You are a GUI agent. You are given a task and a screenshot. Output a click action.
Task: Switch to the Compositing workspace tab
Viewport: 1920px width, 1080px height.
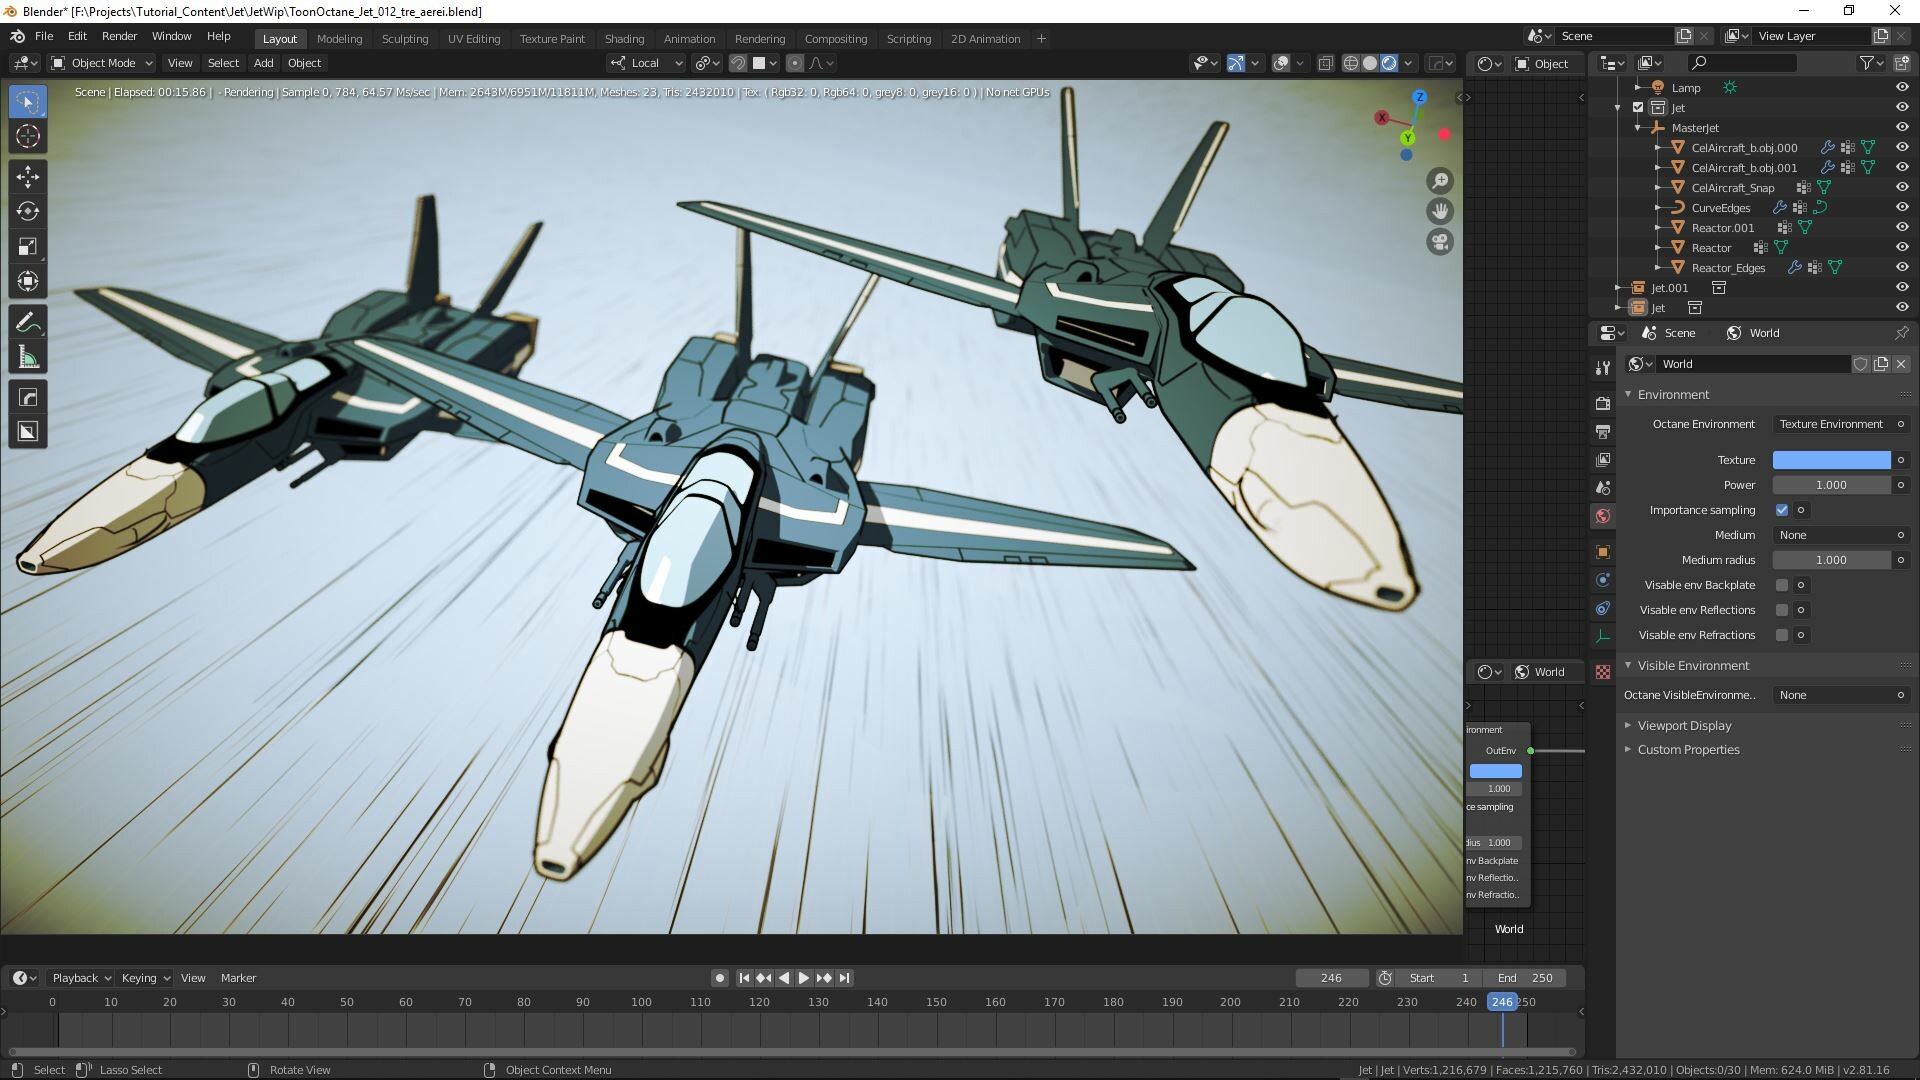[835, 39]
